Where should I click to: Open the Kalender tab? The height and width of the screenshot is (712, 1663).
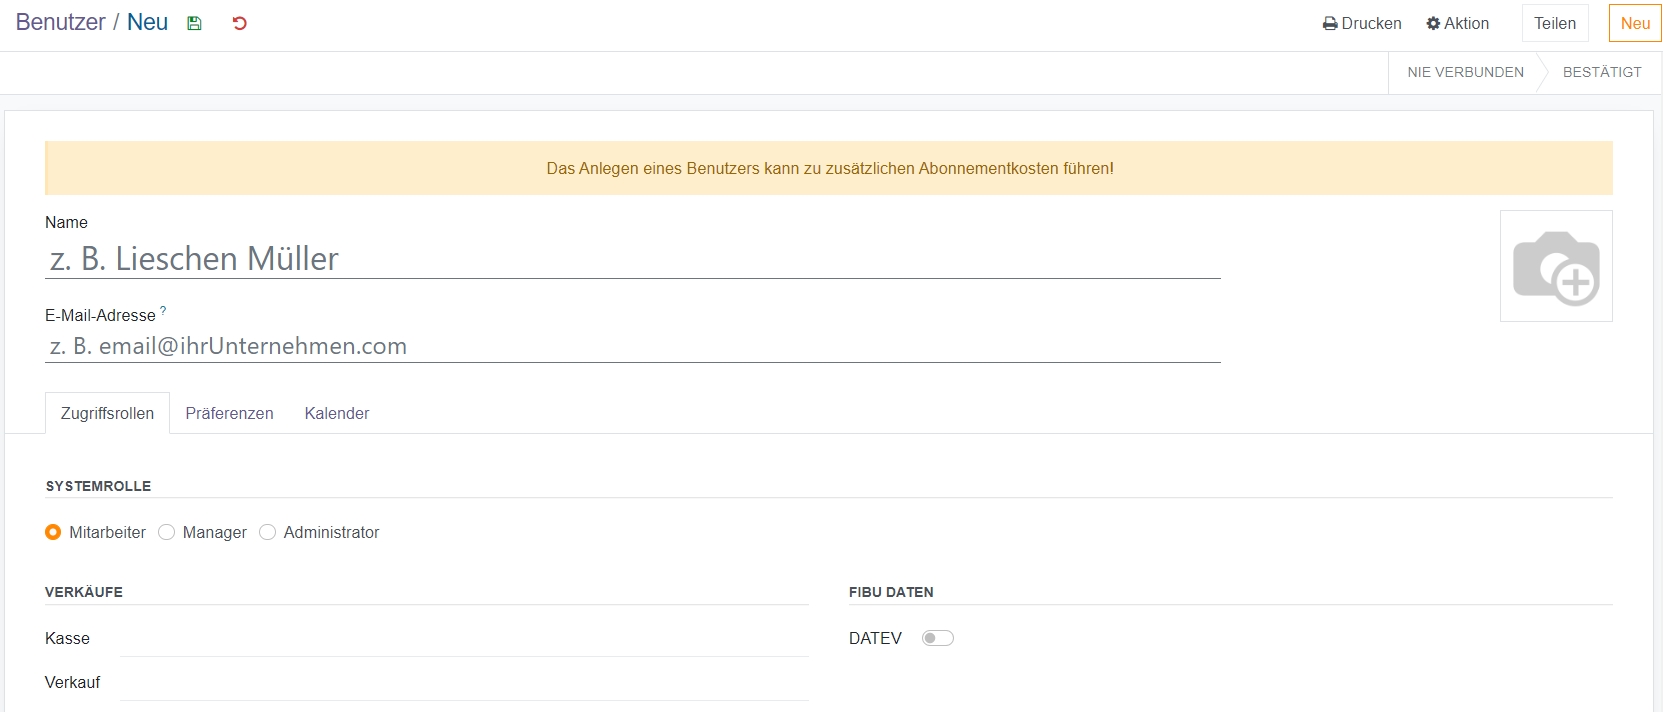336,413
